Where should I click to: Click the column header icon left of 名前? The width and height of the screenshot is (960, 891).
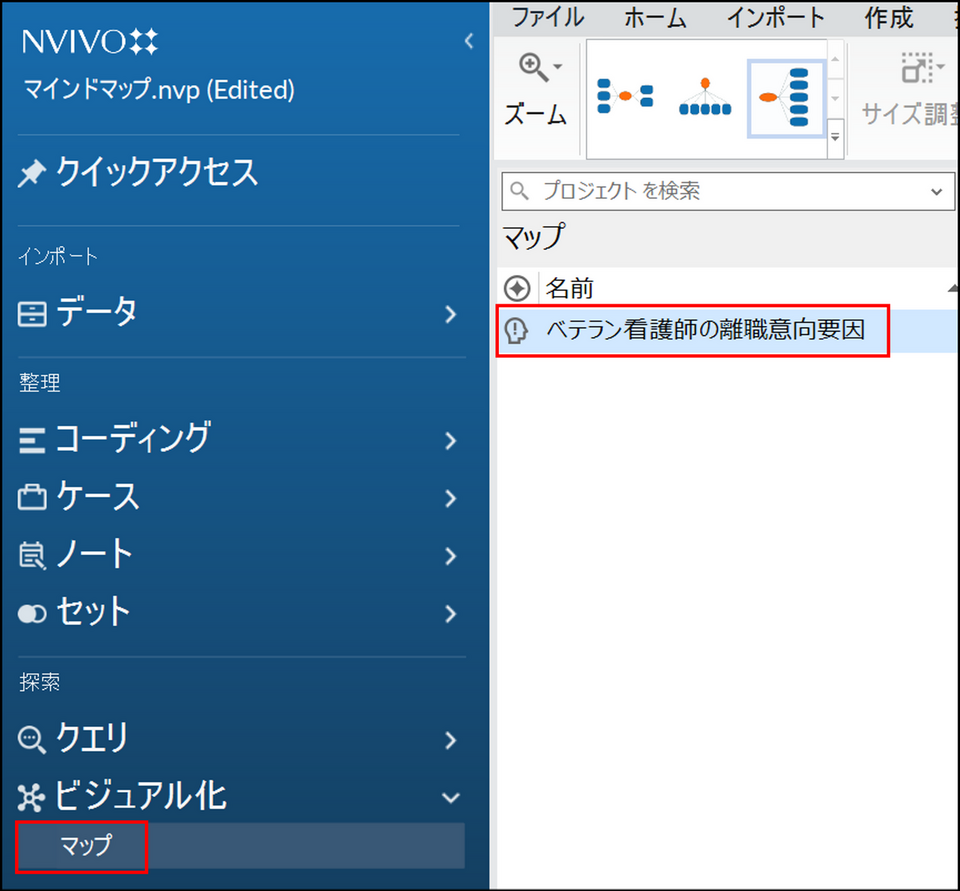pos(517,289)
